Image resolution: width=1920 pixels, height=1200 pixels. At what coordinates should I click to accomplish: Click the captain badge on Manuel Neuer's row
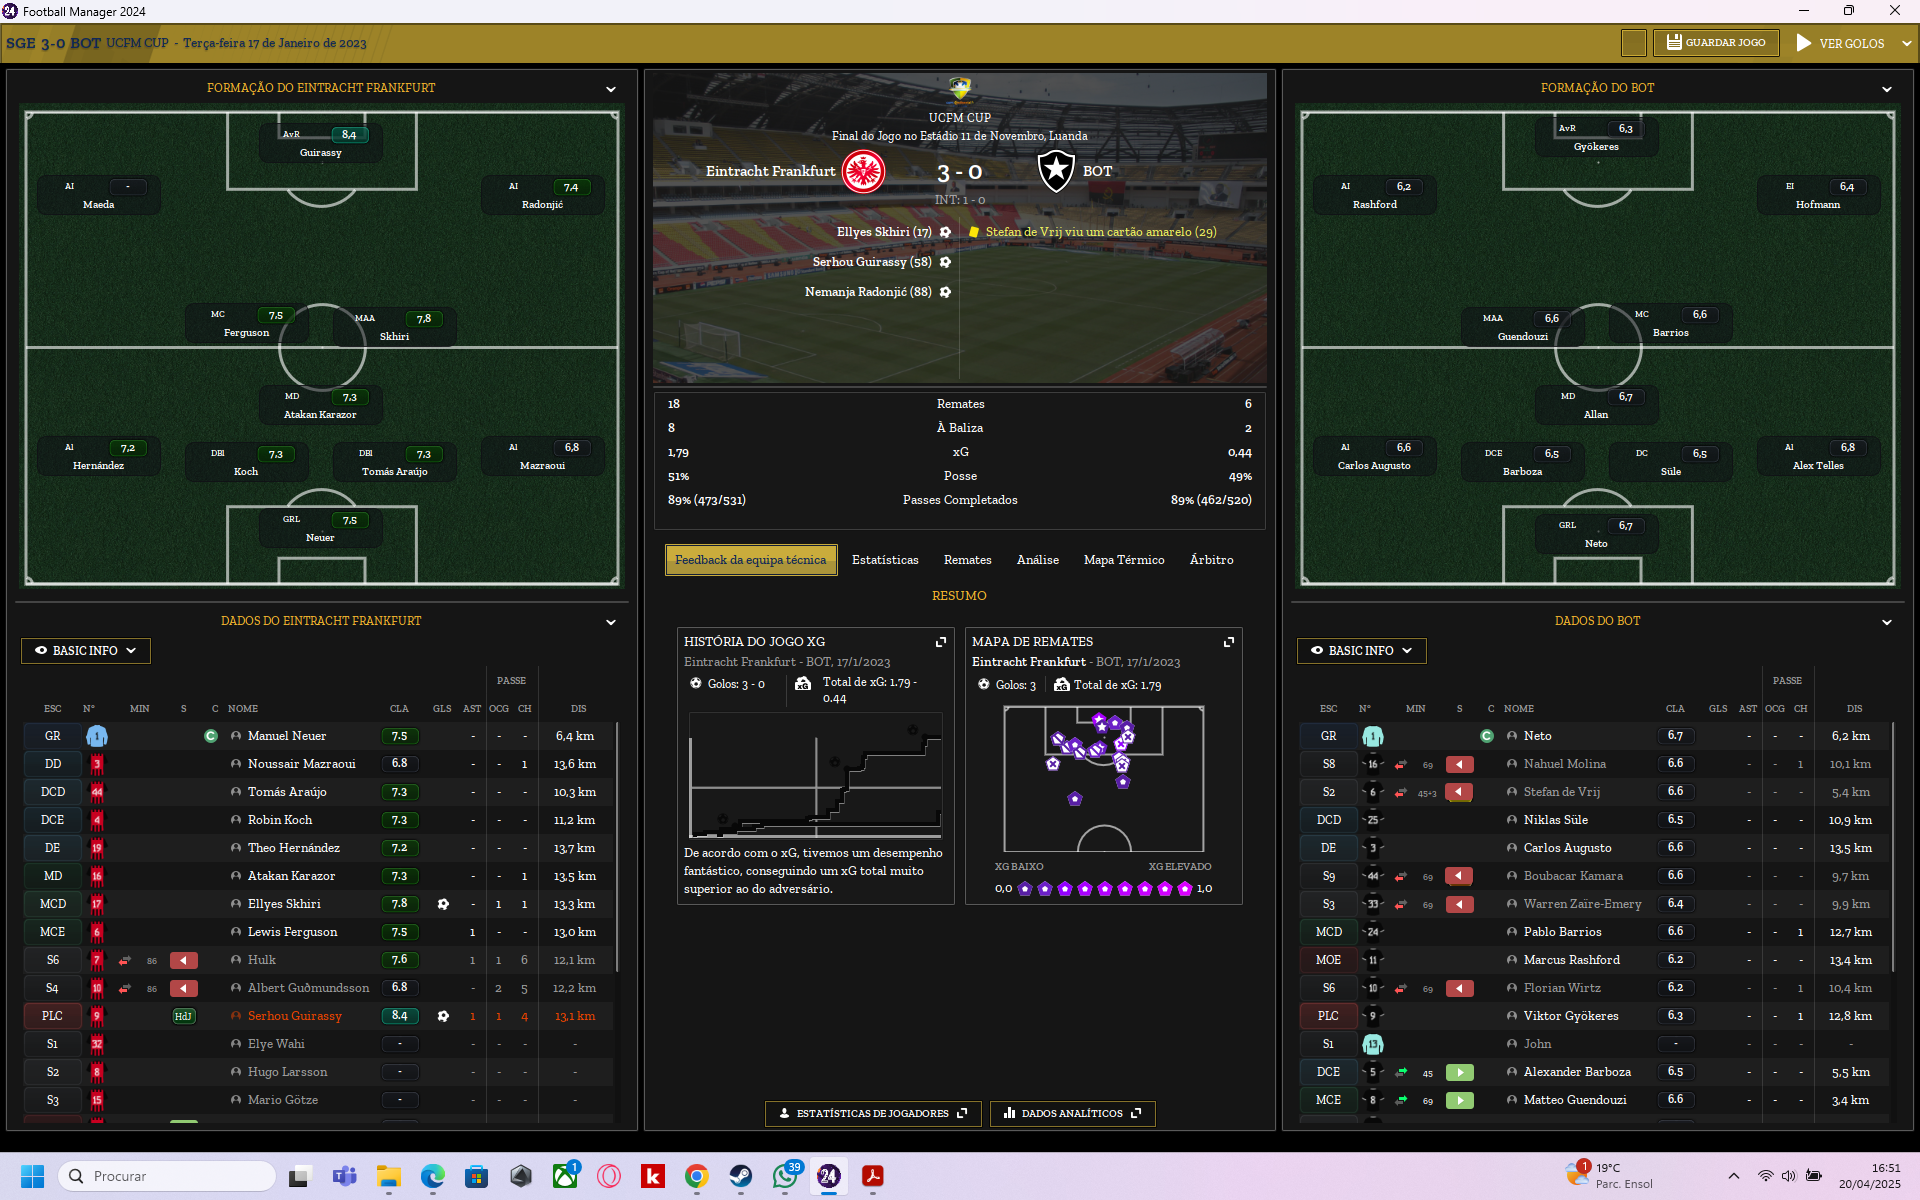pyautogui.click(x=211, y=736)
